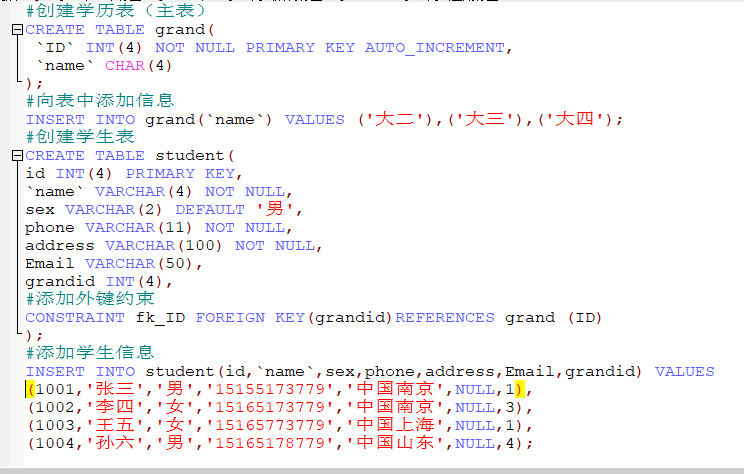Click 'grandid' at the start of the INT(4) line
744x474 pixels.
click(x=60, y=282)
